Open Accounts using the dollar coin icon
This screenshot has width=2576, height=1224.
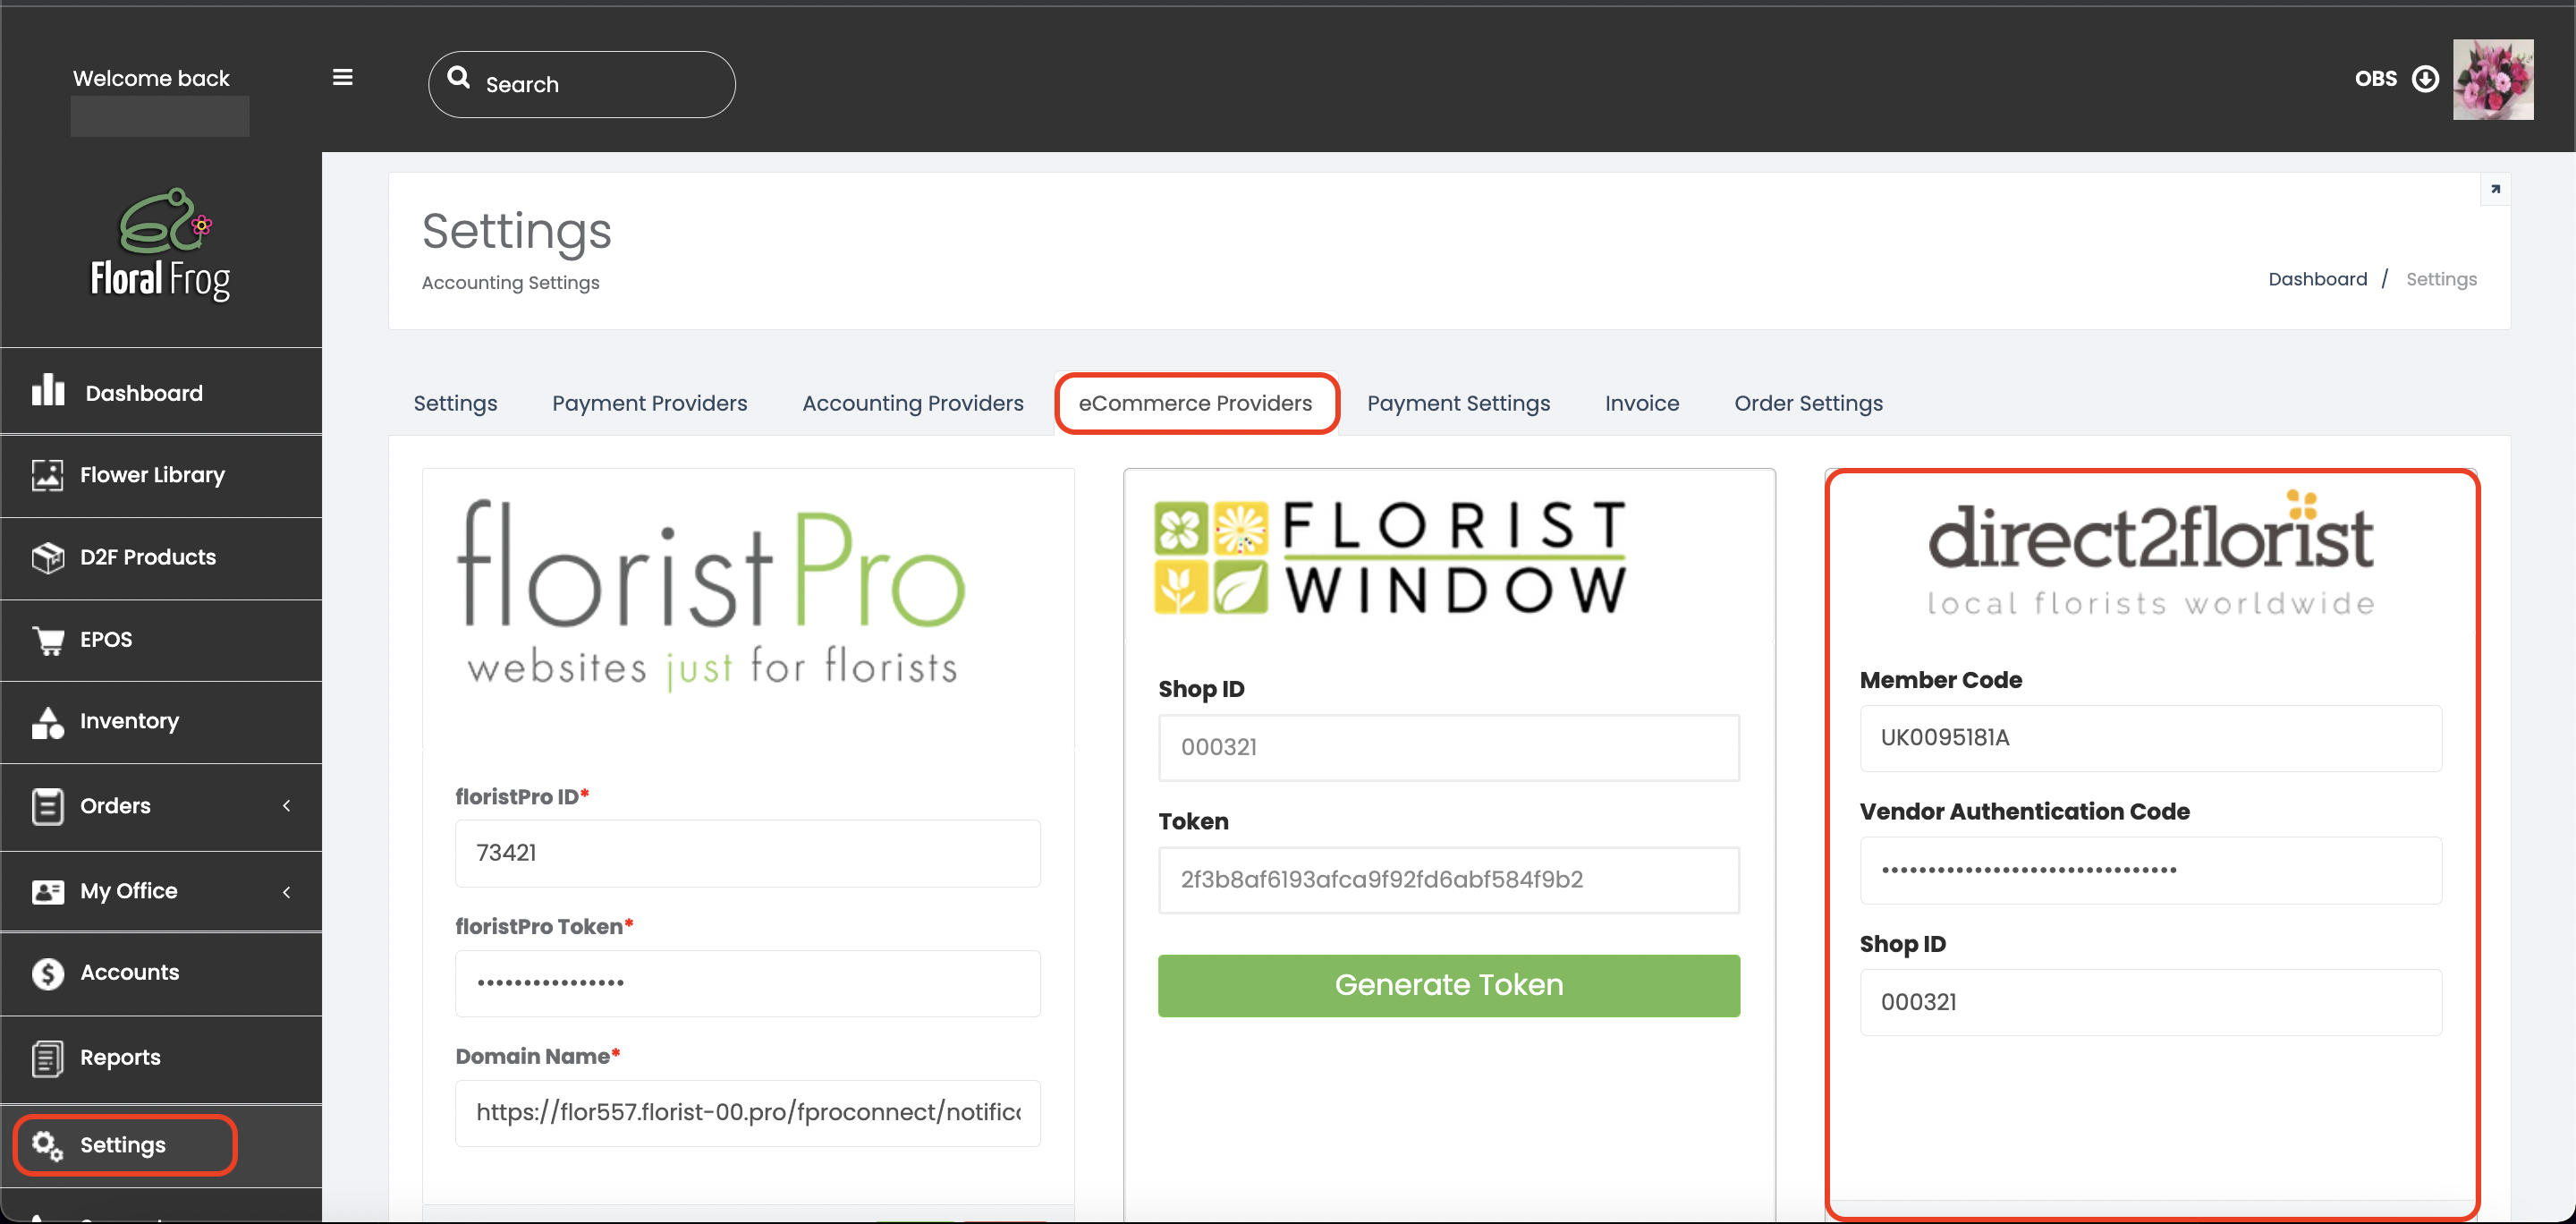[48, 972]
